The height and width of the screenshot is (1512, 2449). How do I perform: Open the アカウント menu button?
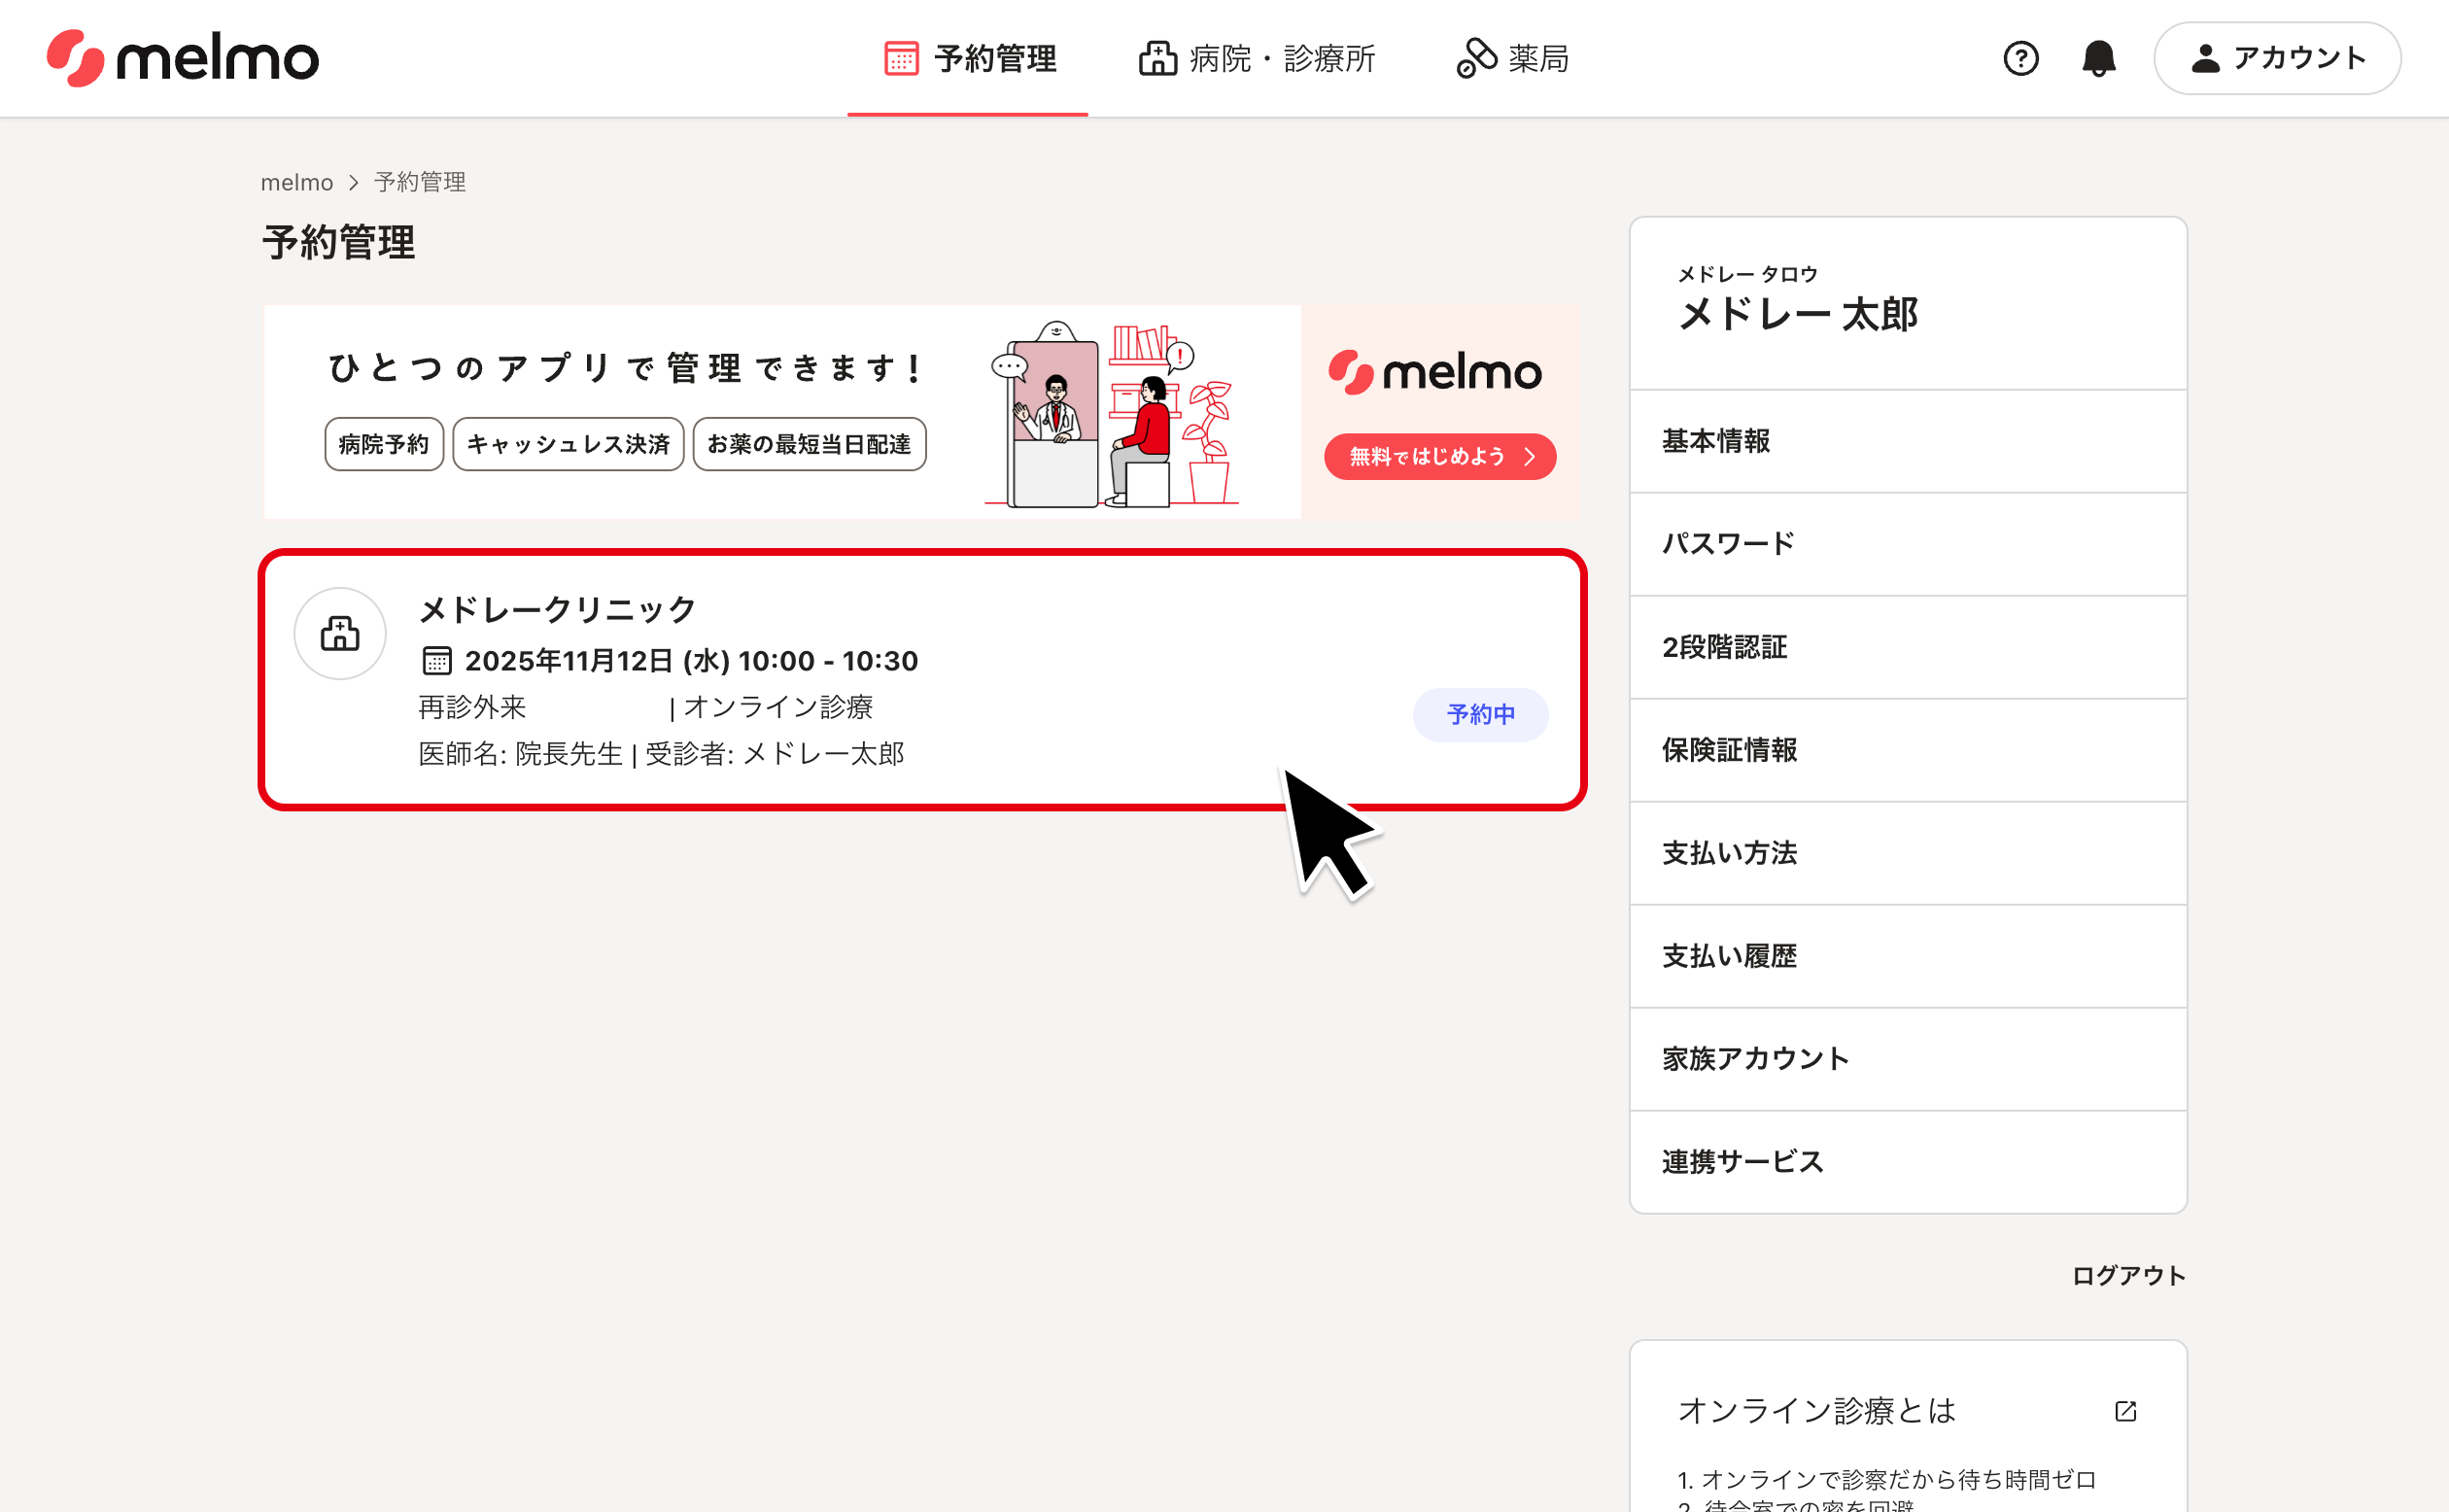(2277, 58)
